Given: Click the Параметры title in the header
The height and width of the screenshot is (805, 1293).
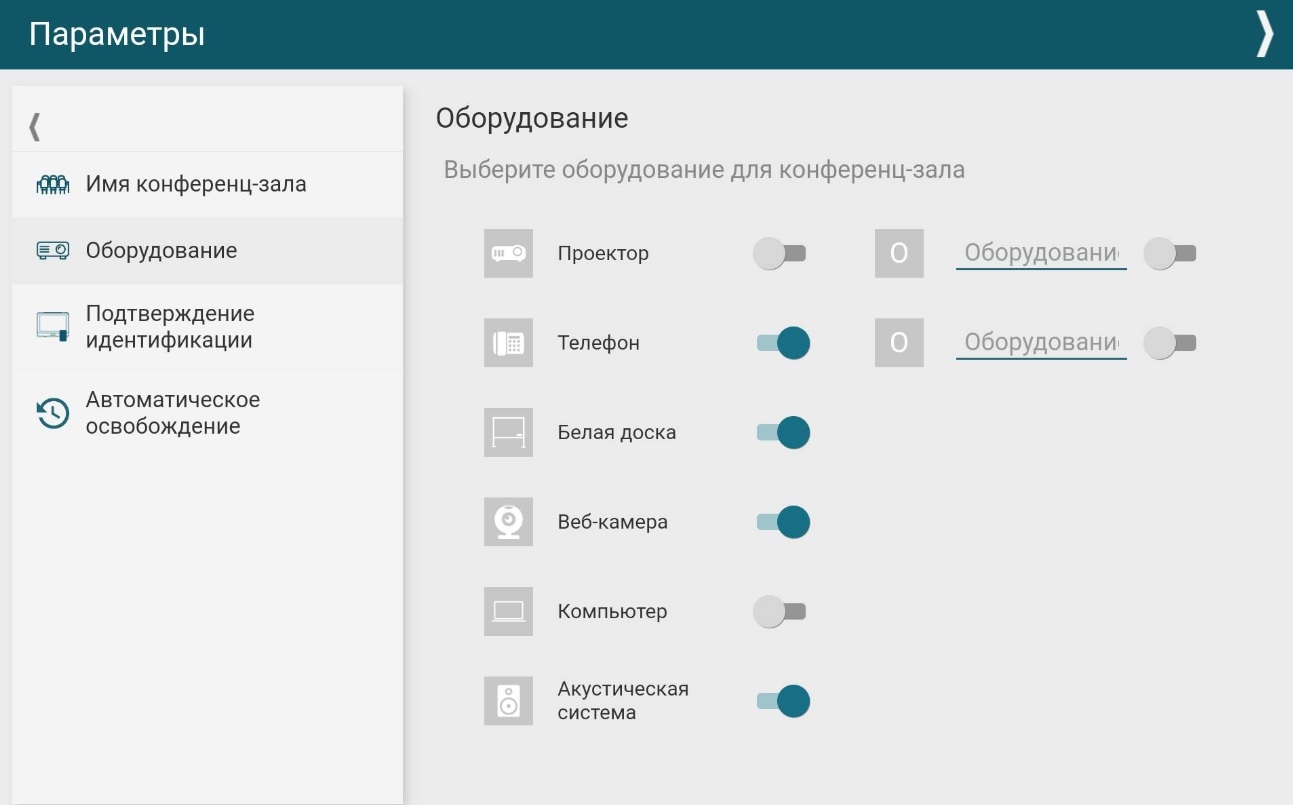Looking at the screenshot, I should coord(117,34).
